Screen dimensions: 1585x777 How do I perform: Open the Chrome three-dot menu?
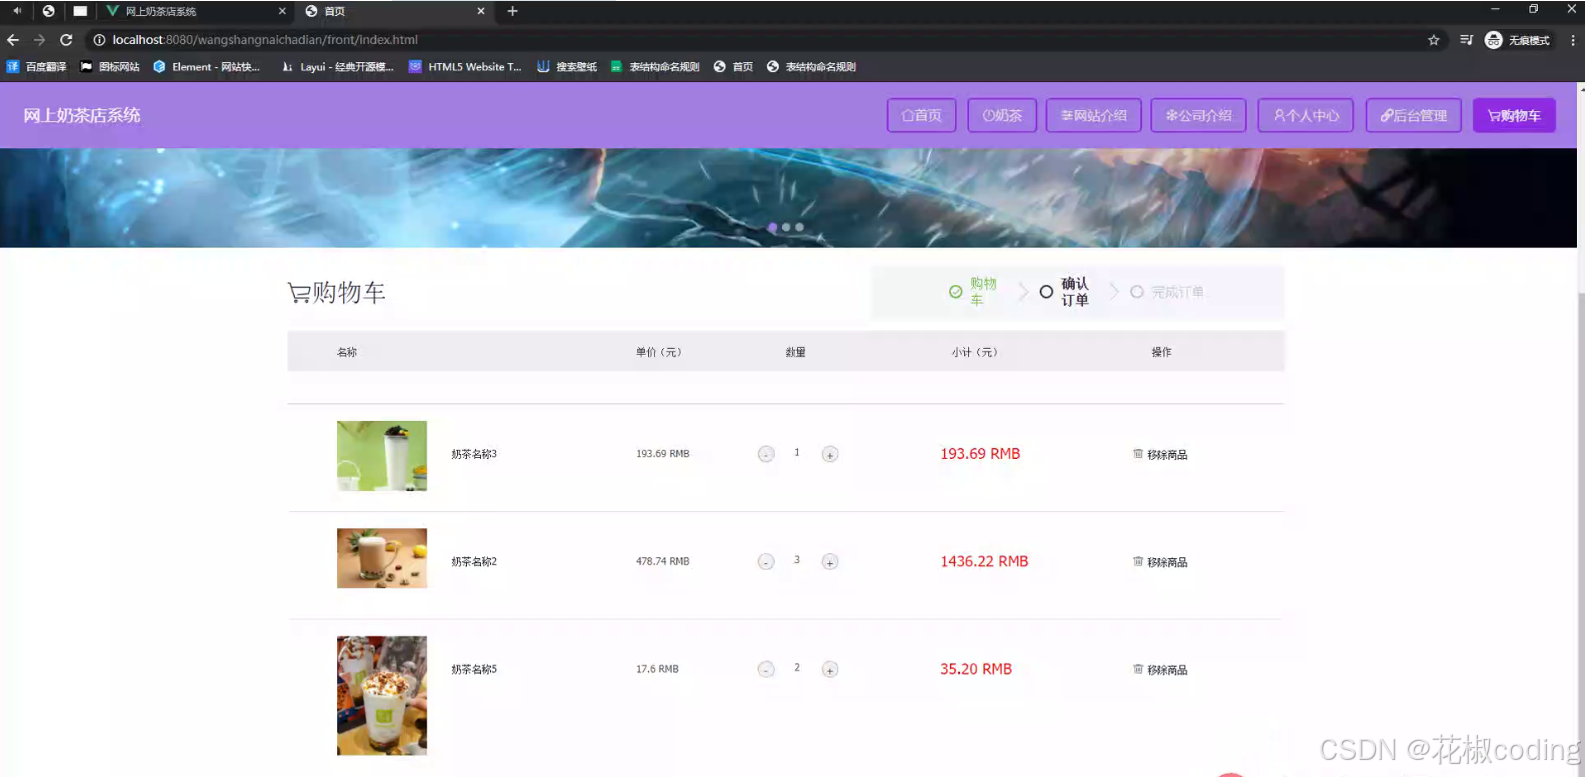click(1573, 40)
